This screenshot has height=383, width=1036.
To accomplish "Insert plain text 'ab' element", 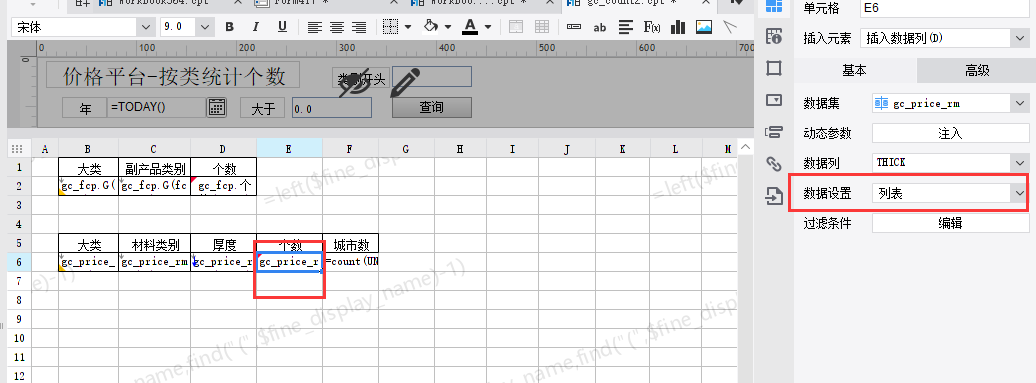I will pyautogui.click(x=599, y=27).
